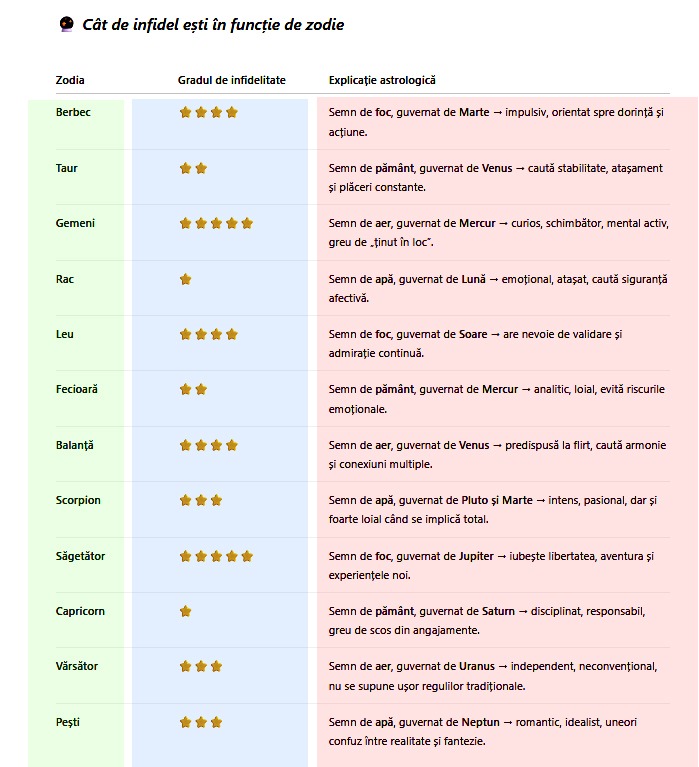Click the four-star rating for Balanță
This screenshot has height=767, width=699.
tap(208, 445)
